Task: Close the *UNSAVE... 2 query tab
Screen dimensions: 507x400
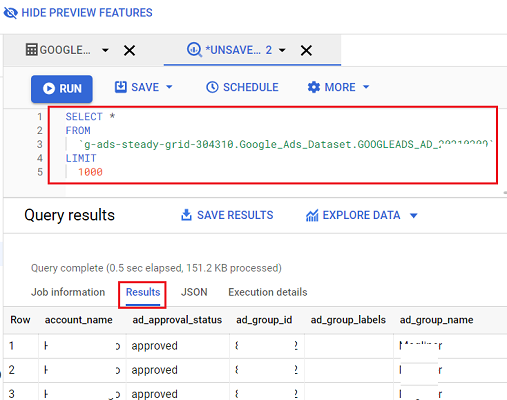Action: point(306,51)
